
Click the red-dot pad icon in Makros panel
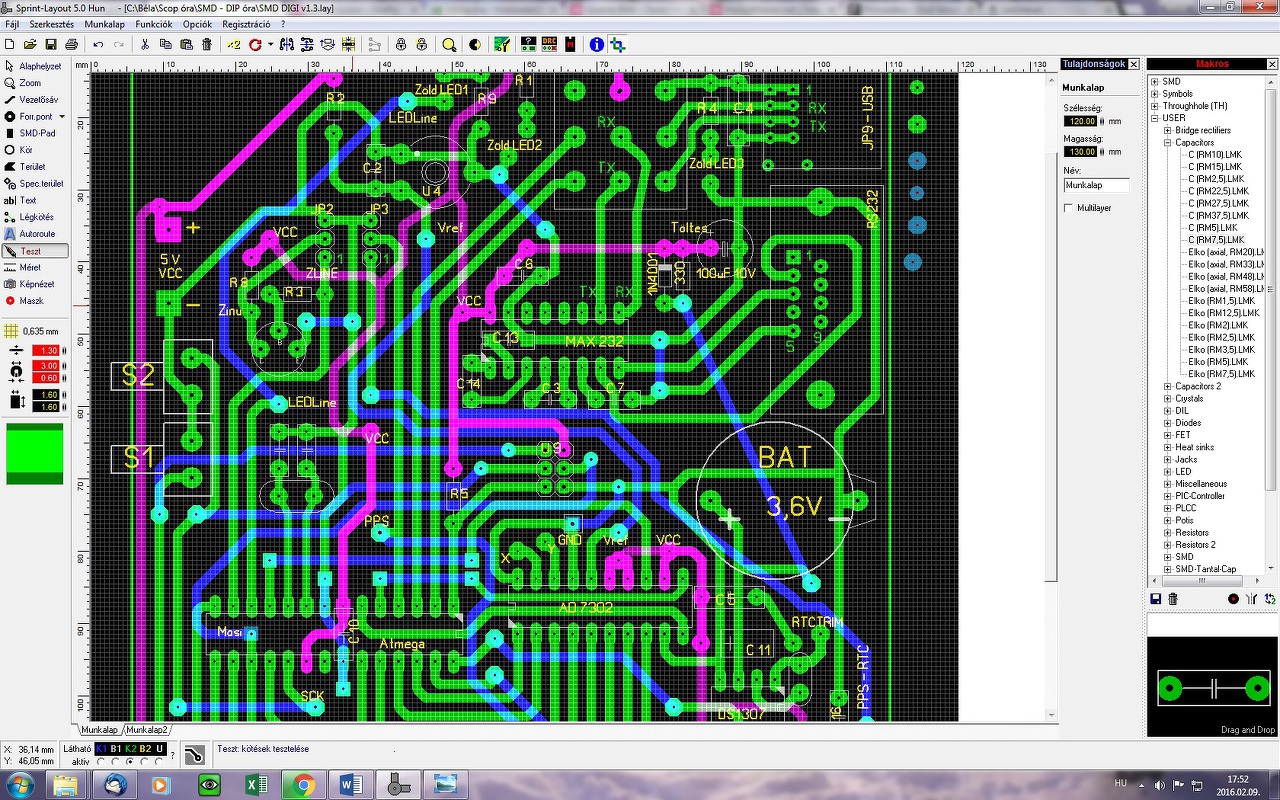click(x=1233, y=598)
